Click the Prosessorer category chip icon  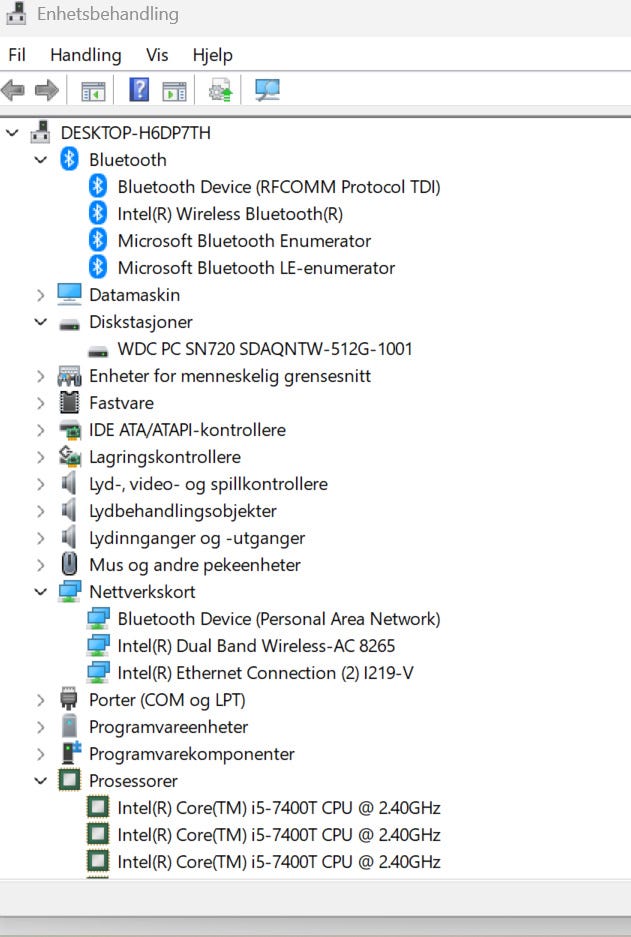(69, 780)
